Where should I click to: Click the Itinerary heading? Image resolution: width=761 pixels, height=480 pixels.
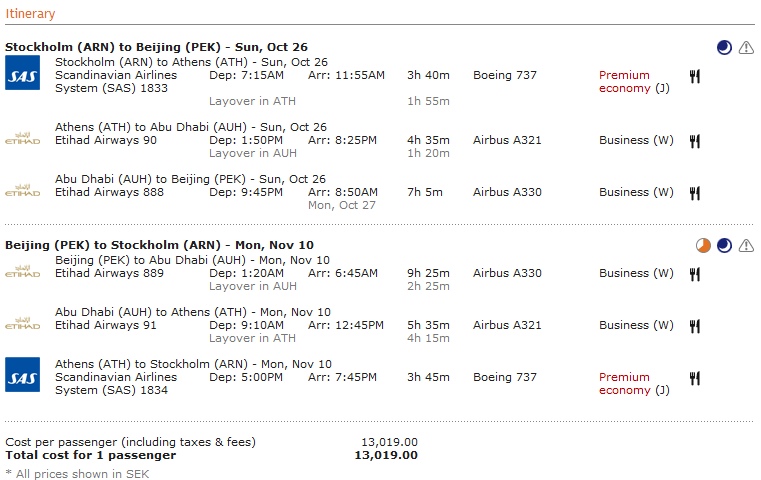coord(30,14)
